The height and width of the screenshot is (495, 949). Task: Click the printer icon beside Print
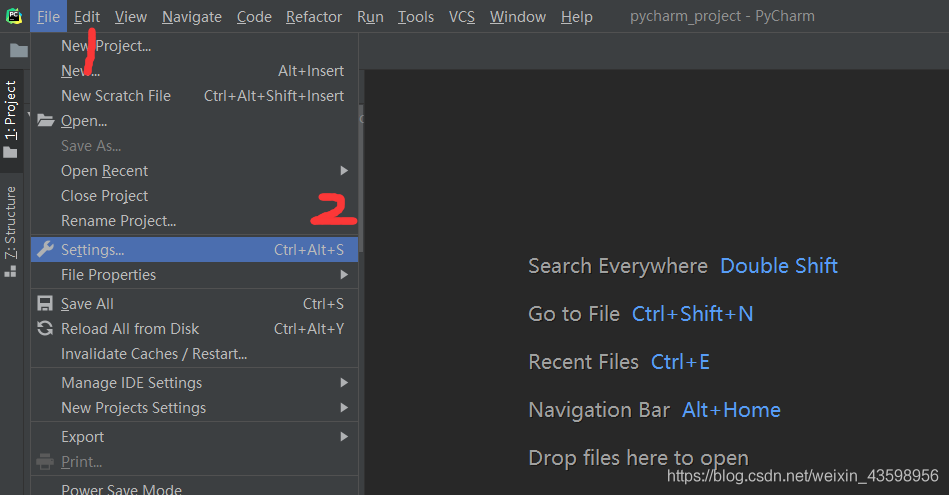(45, 462)
